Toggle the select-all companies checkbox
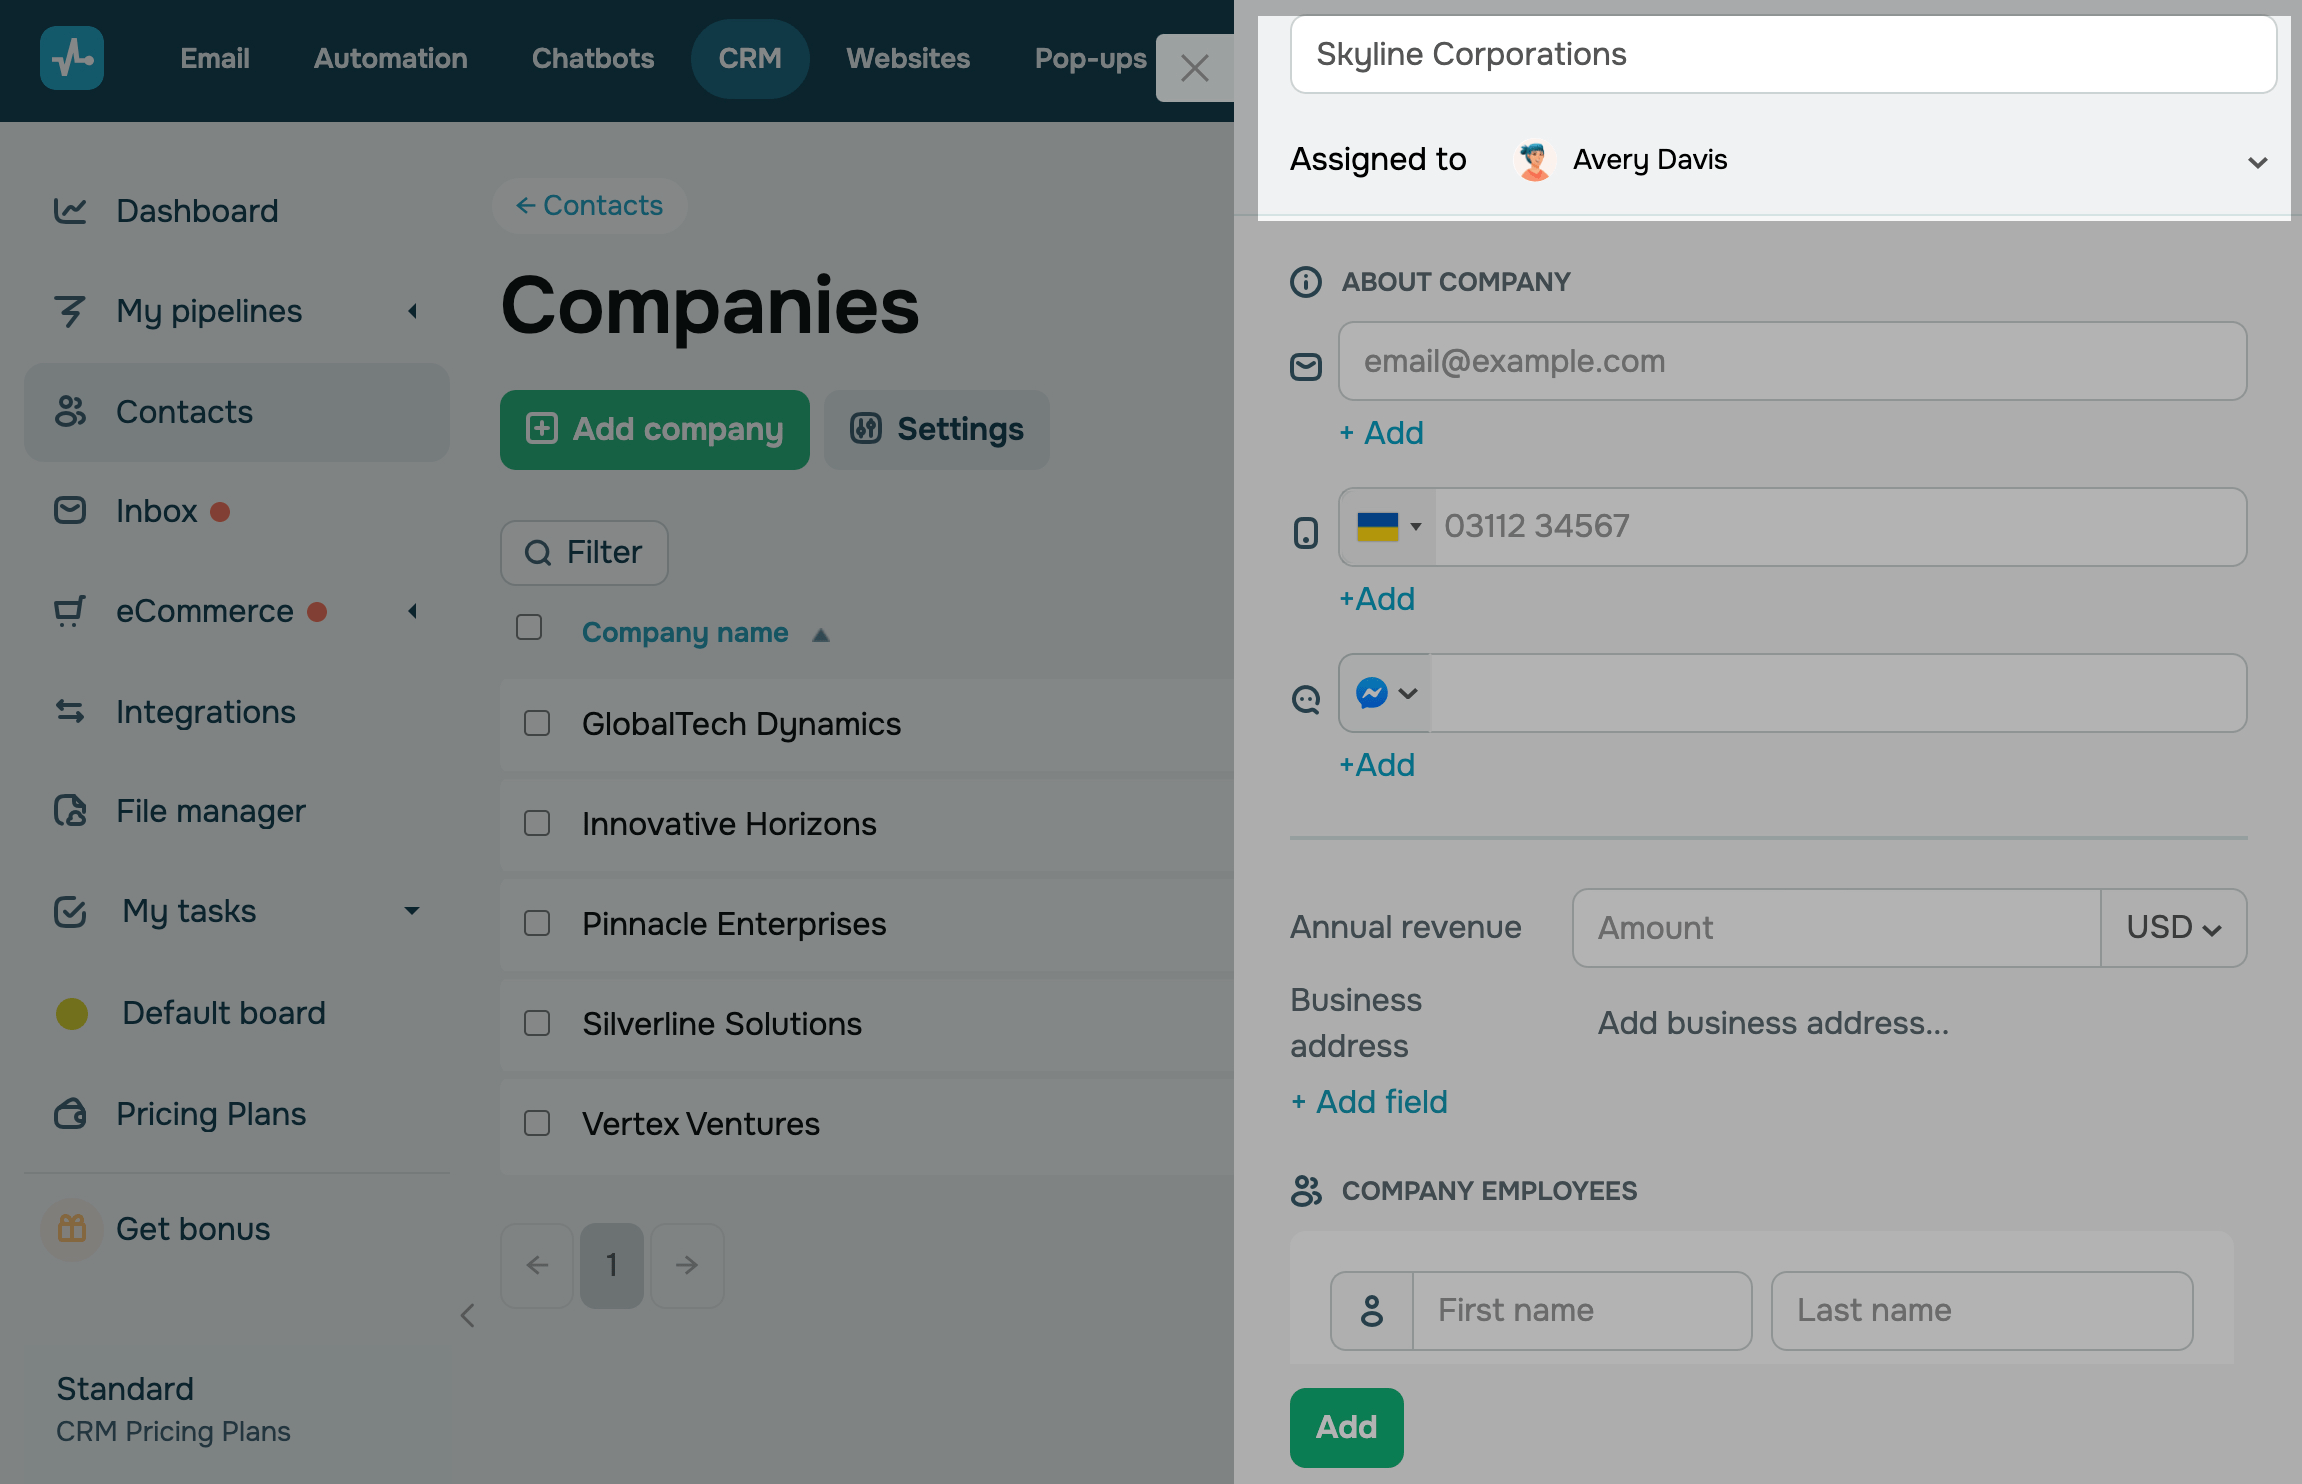Viewport: 2302px width, 1484px height. coord(529,627)
